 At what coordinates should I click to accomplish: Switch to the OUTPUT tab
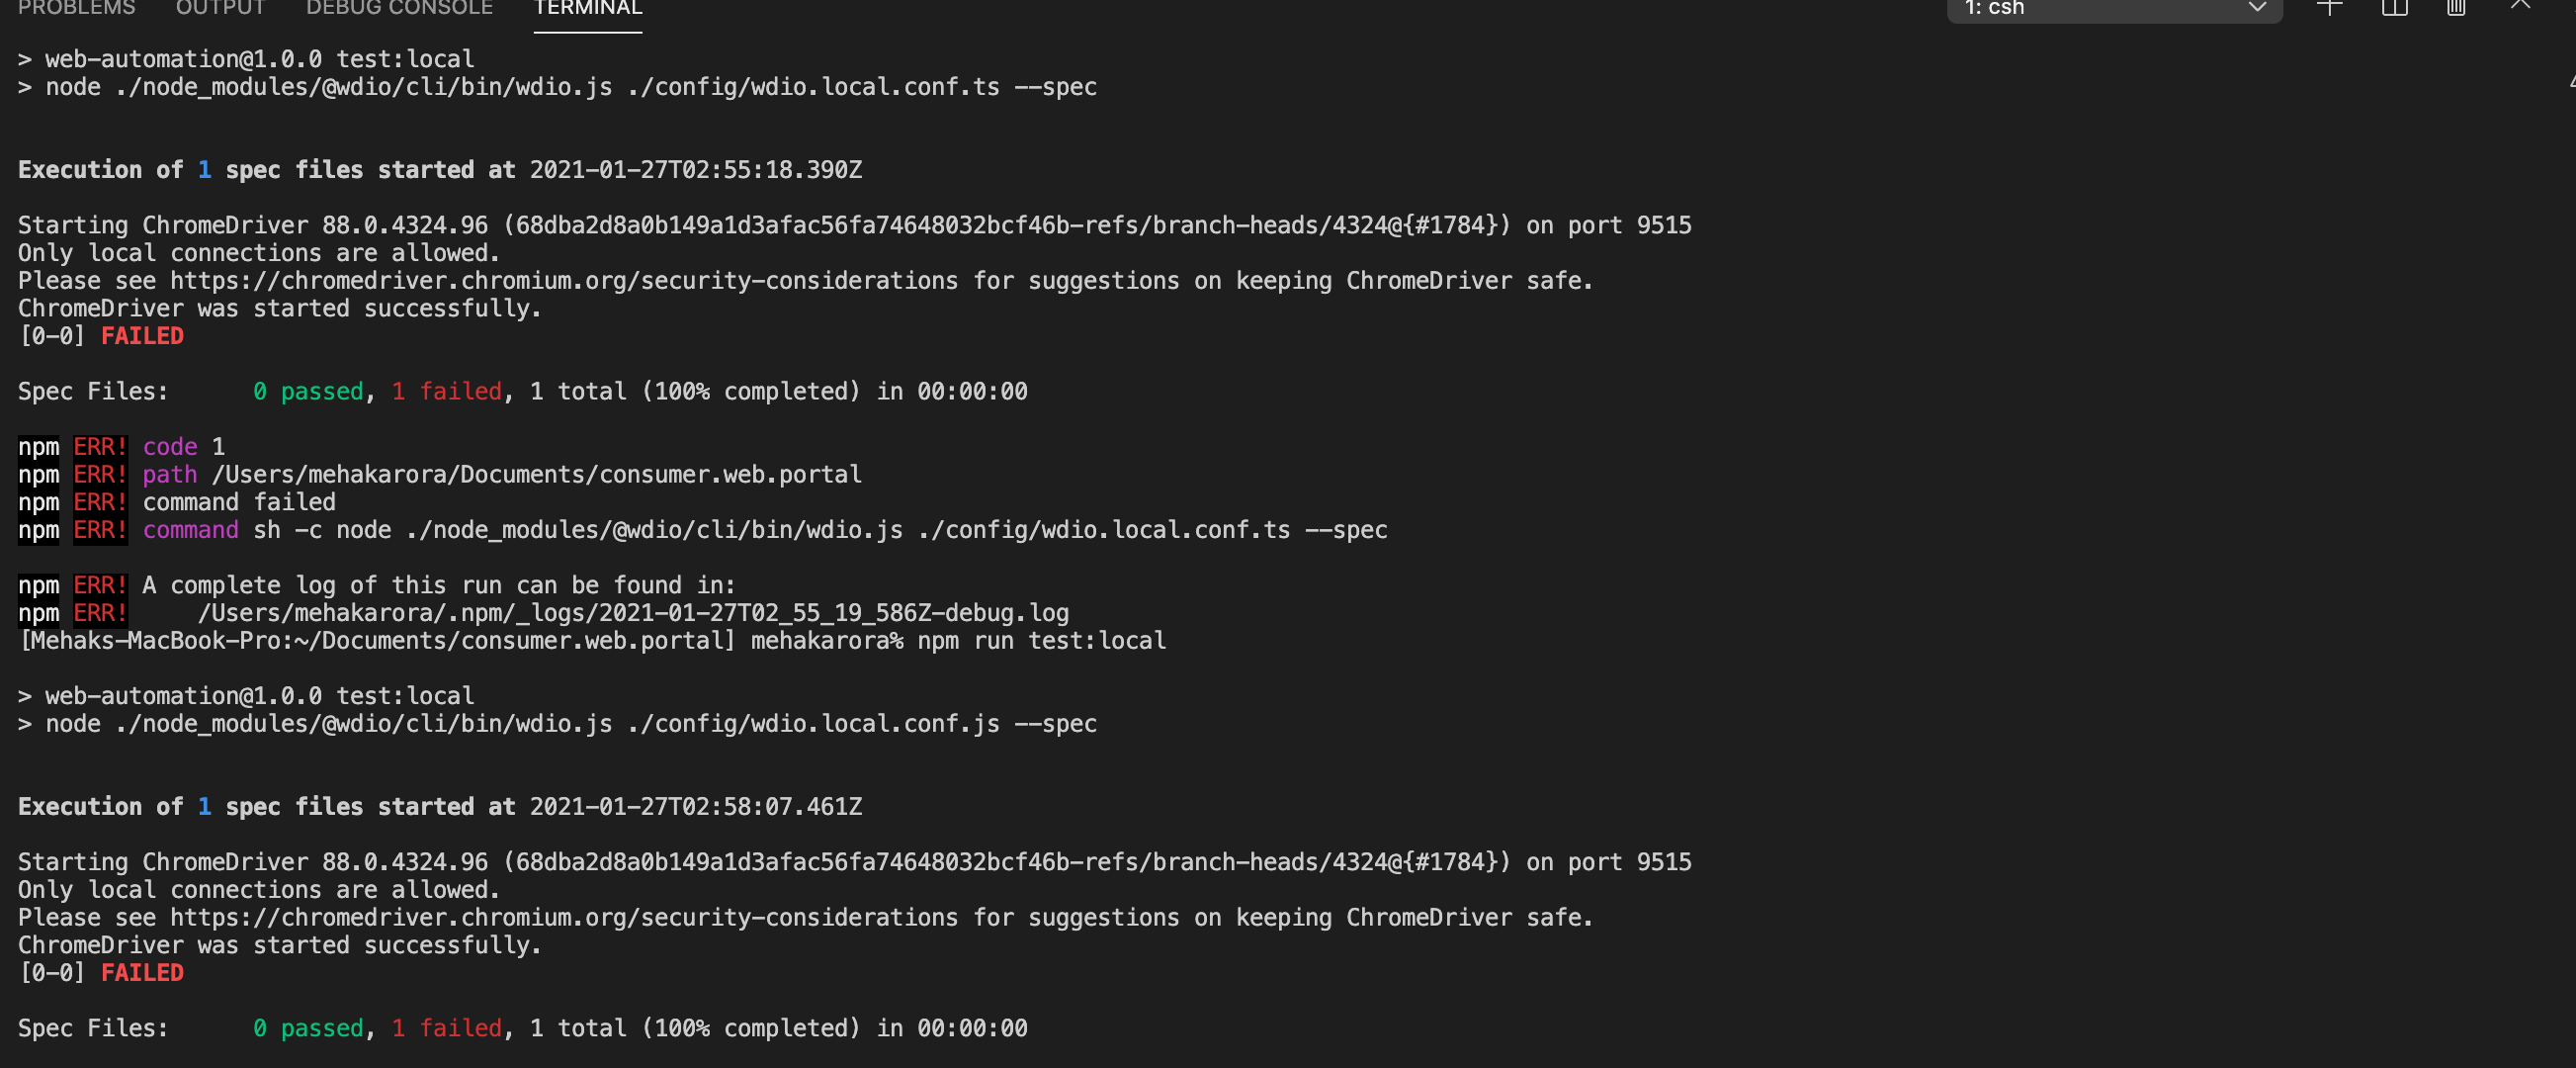coord(220,8)
